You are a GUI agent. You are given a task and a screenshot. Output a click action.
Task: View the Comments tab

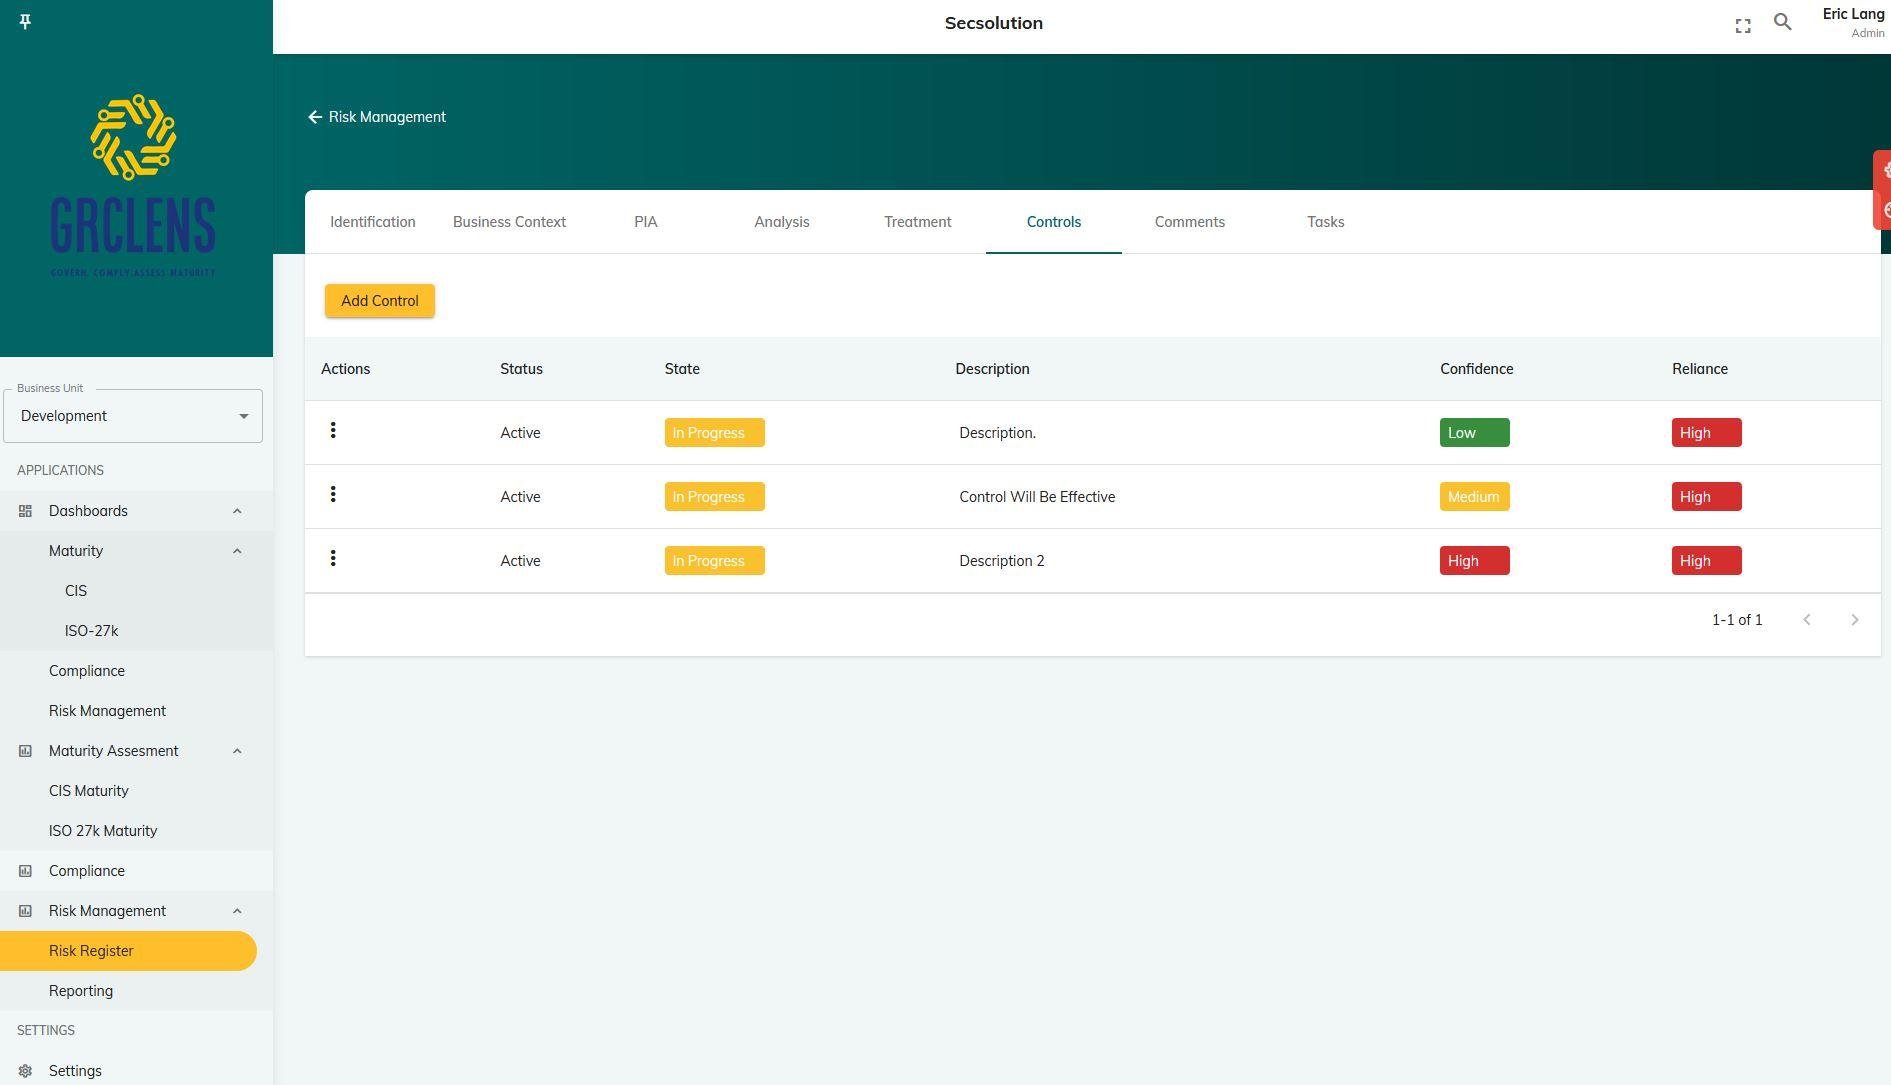click(x=1190, y=222)
